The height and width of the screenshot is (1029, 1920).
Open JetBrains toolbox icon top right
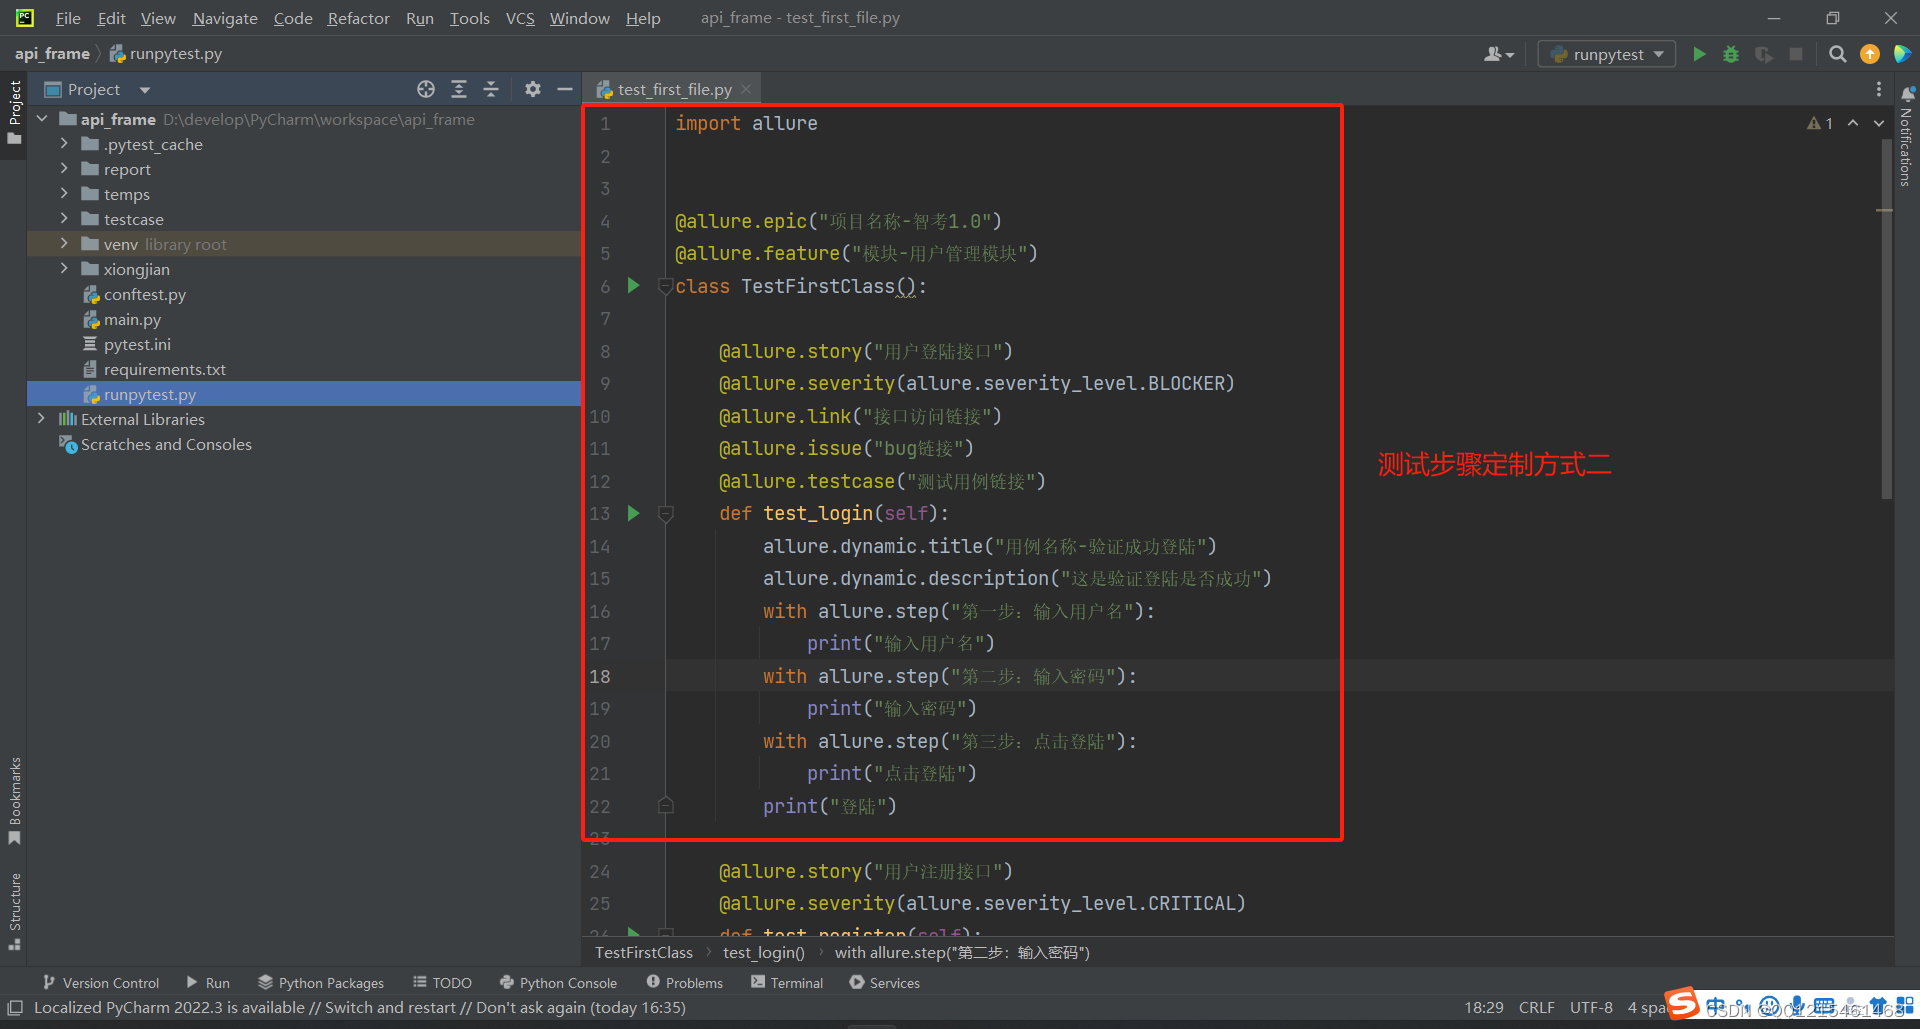click(x=1902, y=54)
